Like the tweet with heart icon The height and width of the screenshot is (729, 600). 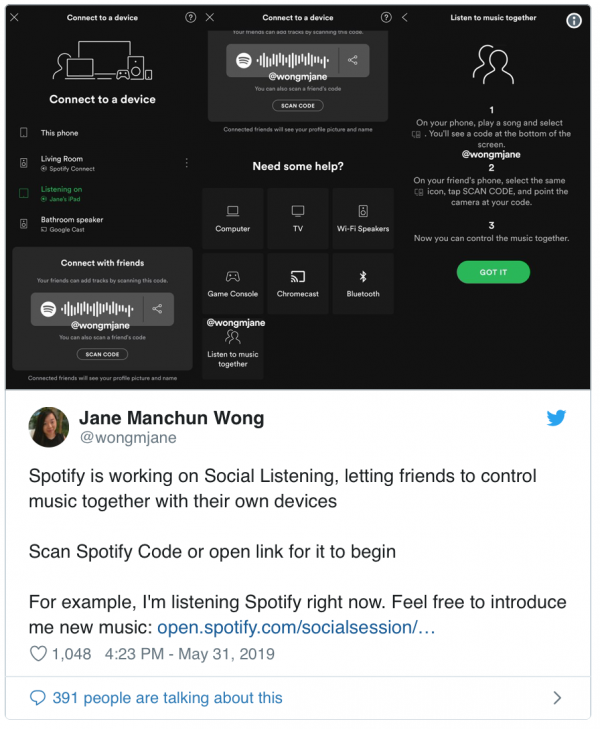(38, 654)
